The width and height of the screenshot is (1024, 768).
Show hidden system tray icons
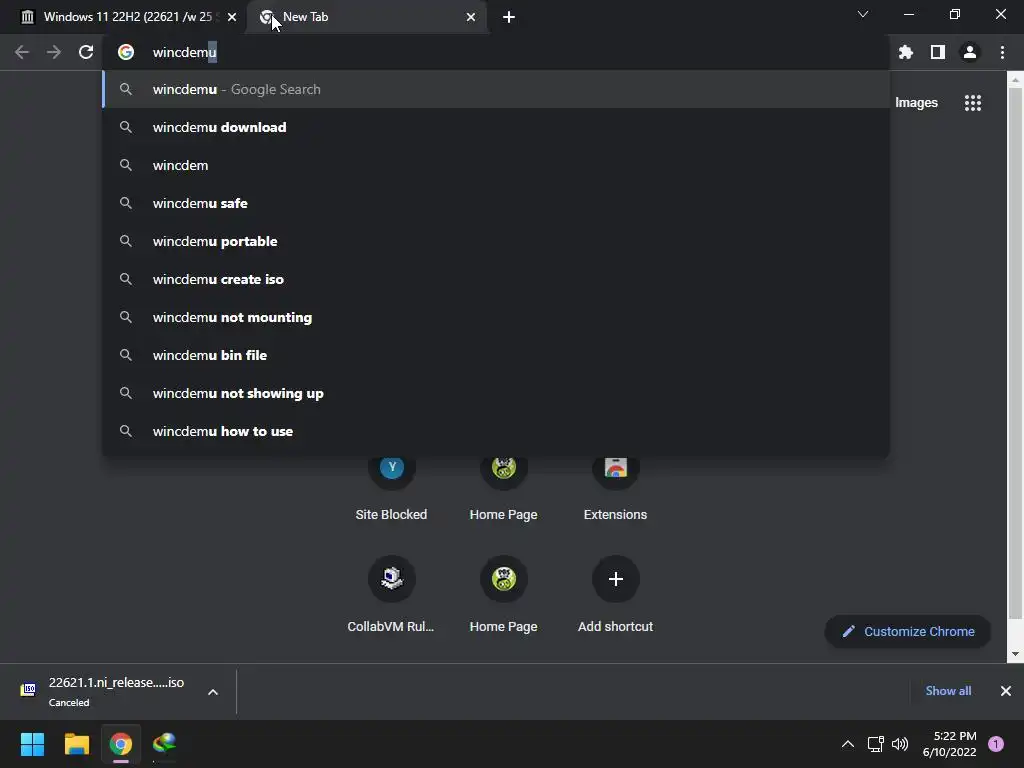tap(848, 744)
